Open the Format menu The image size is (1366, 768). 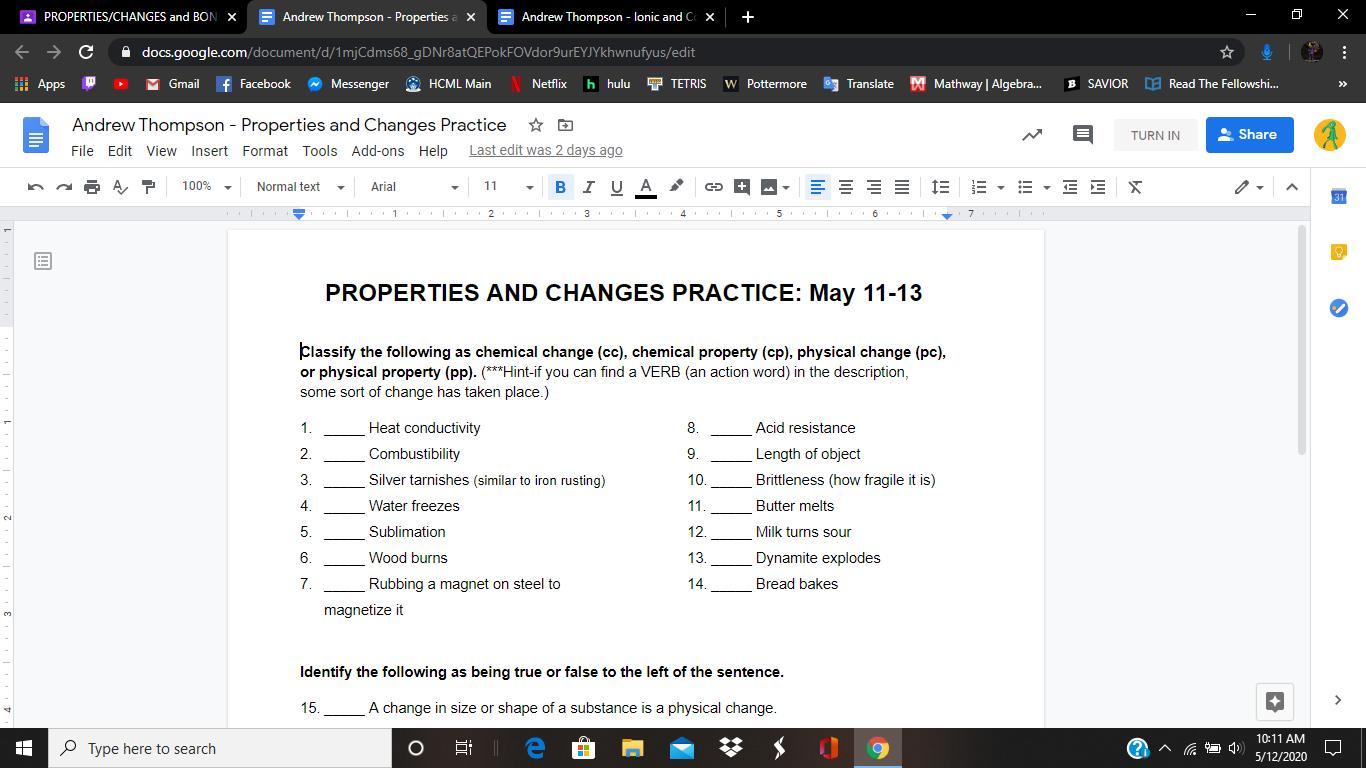pyautogui.click(x=264, y=151)
